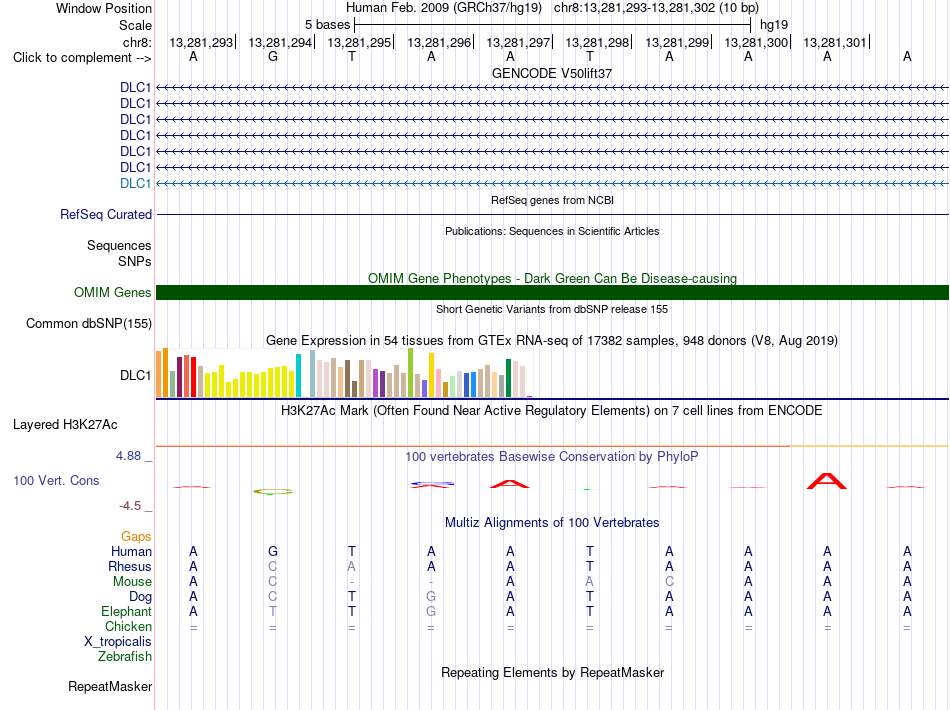The width and height of the screenshot is (950, 710).
Task: Click the OMIM Genes label
Action: (x=112, y=293)
